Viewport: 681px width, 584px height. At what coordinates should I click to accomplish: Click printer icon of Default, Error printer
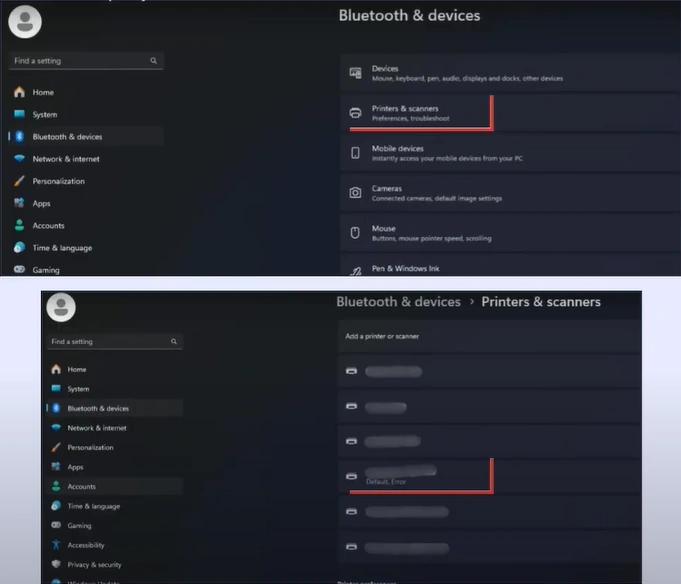click(351, 476)
